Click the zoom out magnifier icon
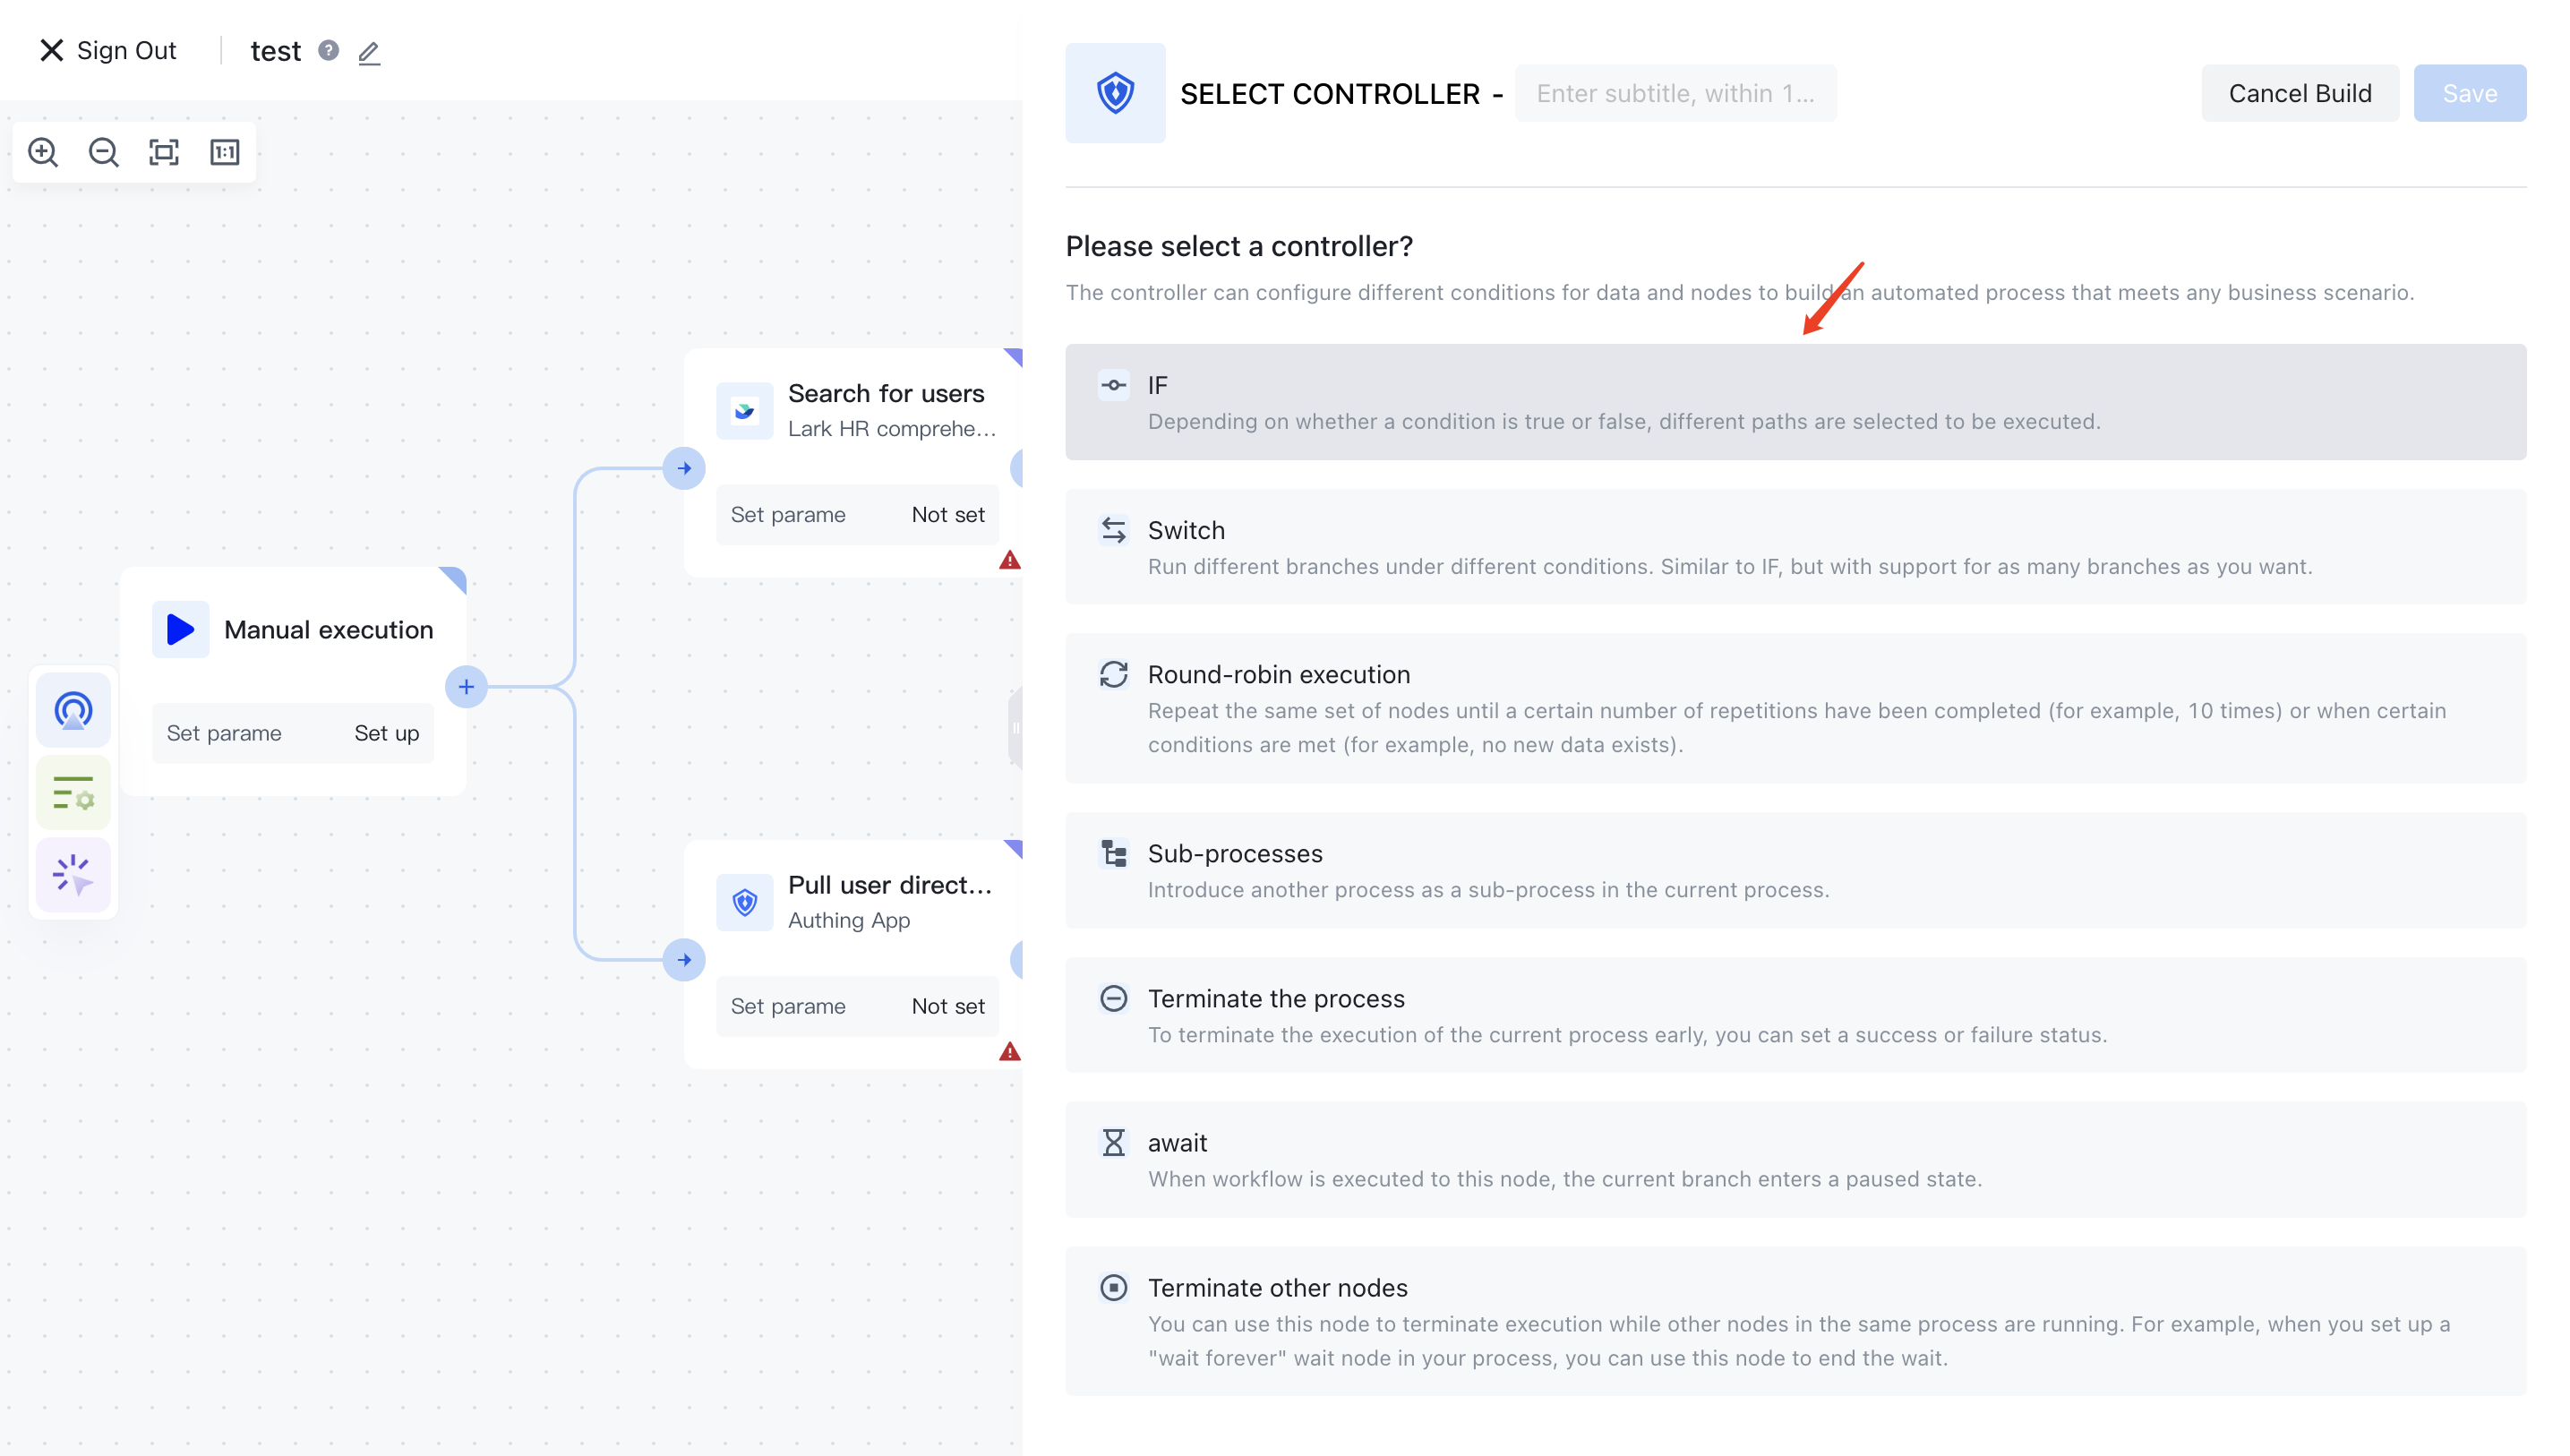The height and width of the screenshot is (1456, 2570). [104, 152]
